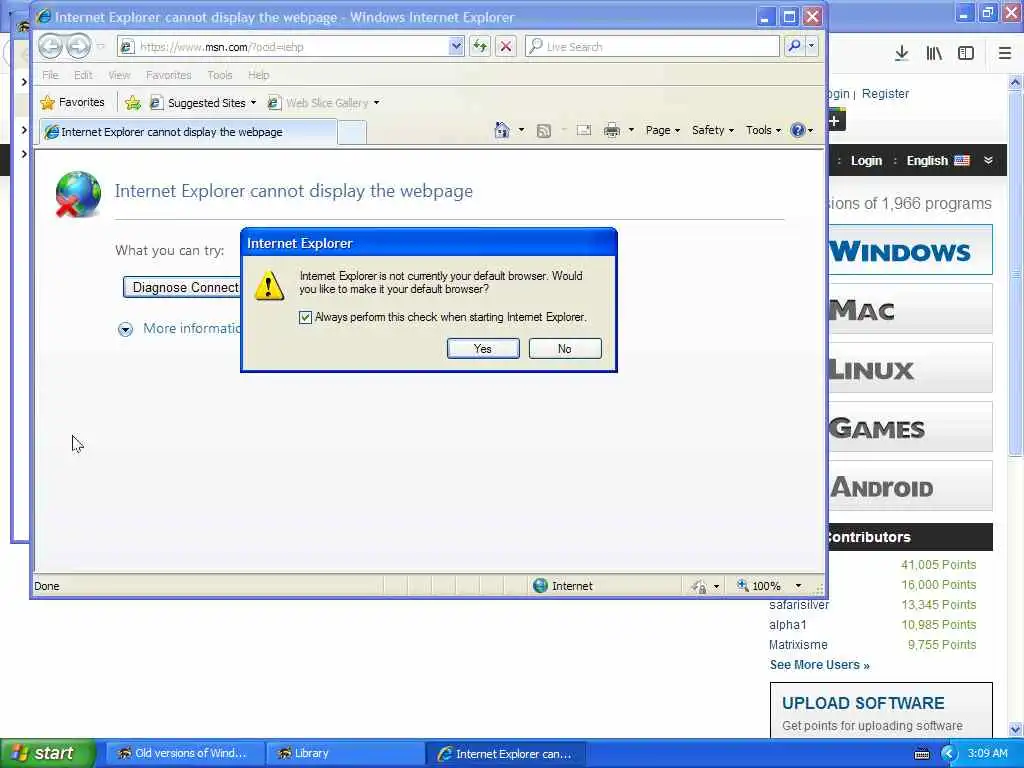
Task: Click the Read Mail icon in command bar
Action: [584, 130]
